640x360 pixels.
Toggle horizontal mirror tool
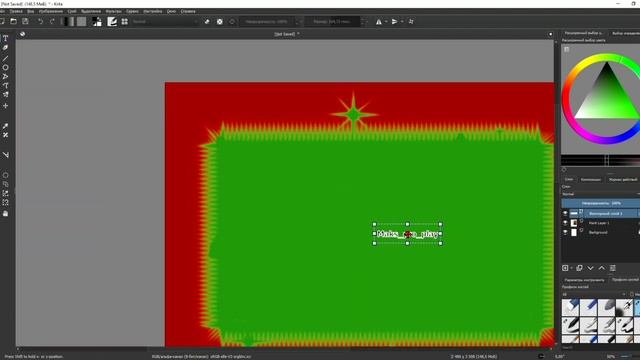point(378,21)
